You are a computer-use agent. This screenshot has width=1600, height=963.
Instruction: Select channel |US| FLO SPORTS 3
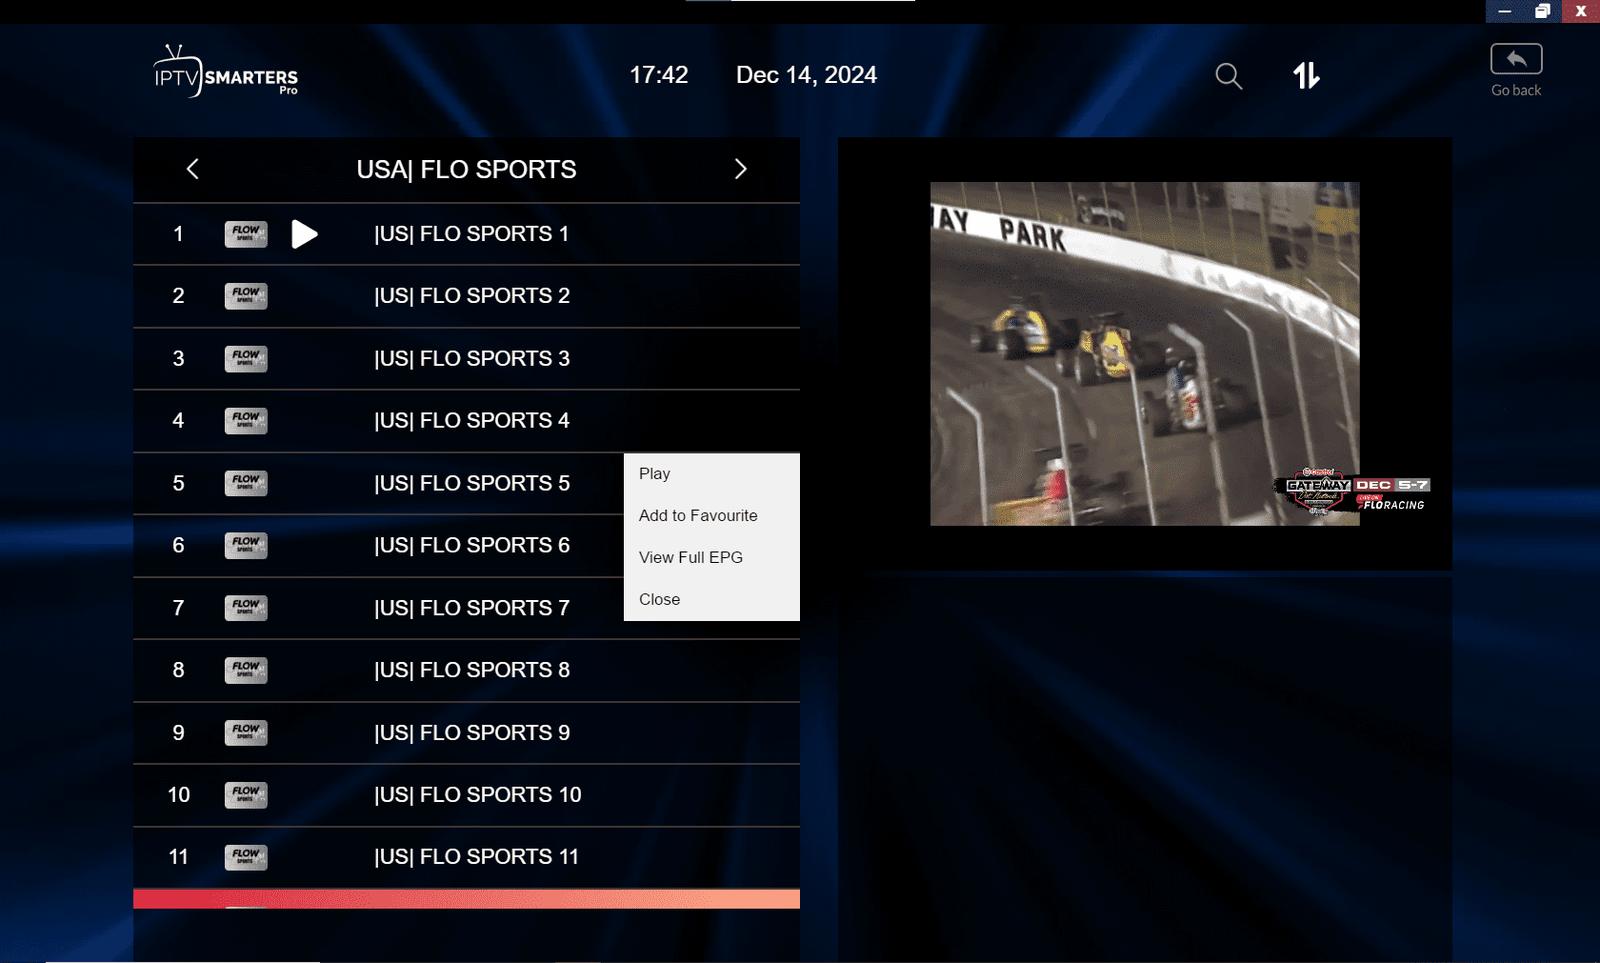[x=466, y=358]
